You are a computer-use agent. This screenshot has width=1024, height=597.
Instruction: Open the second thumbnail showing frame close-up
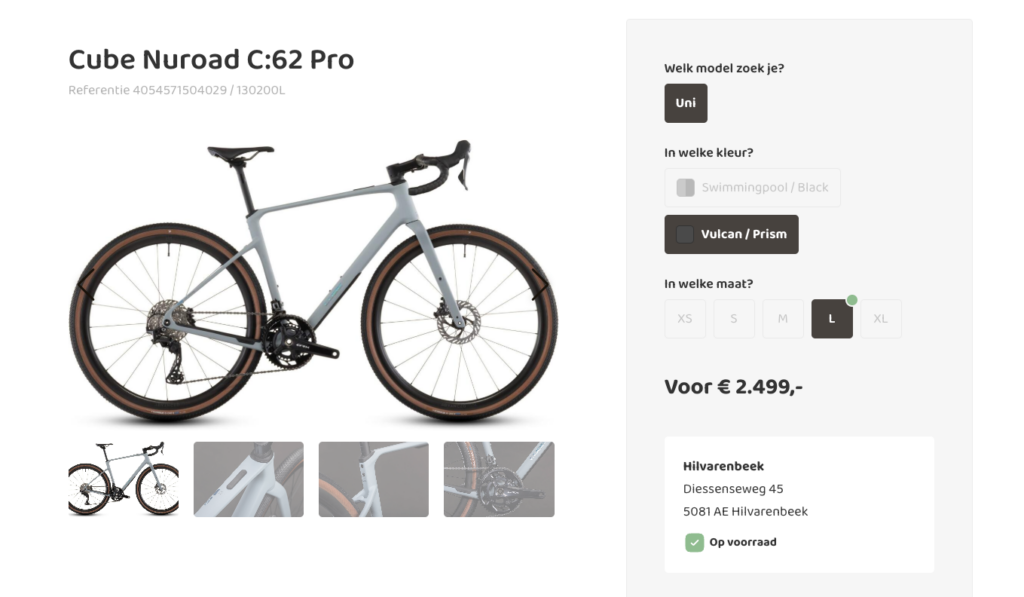point(248,479)
